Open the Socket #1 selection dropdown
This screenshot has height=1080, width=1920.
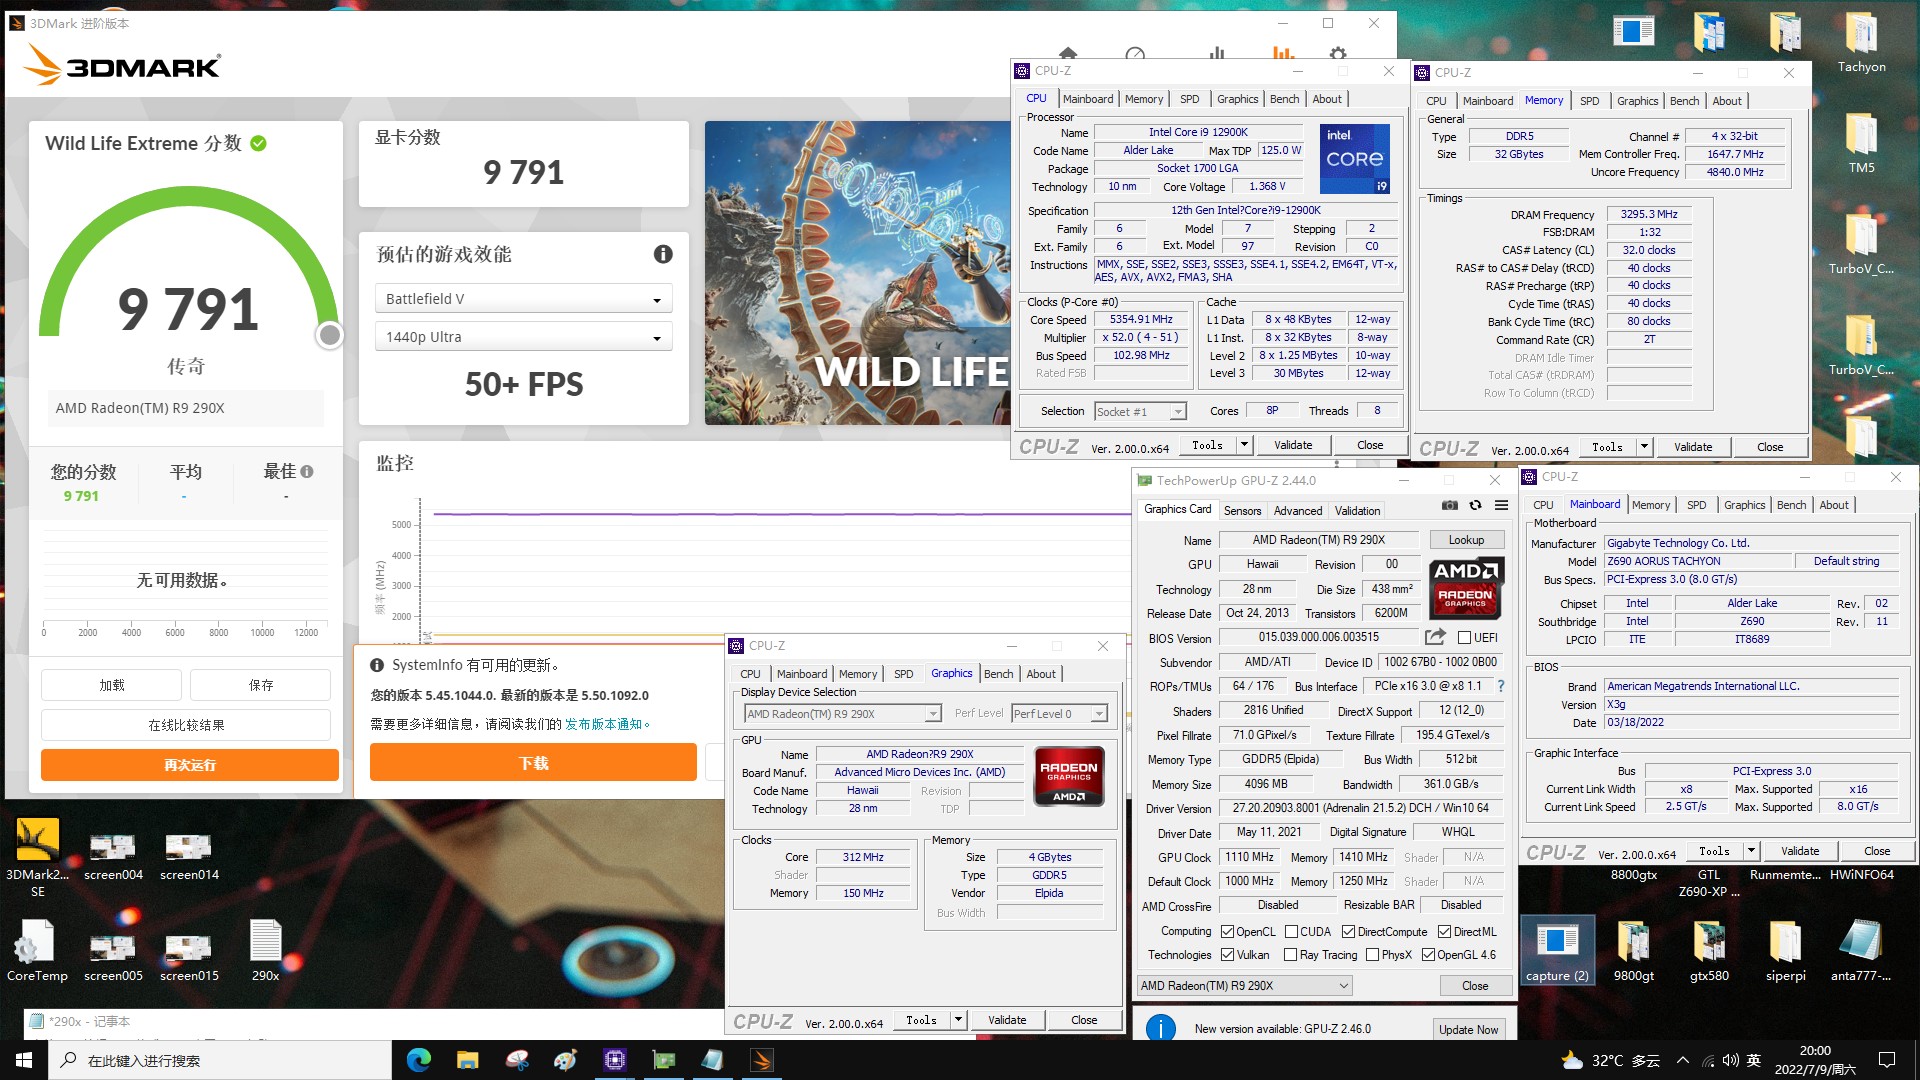[1139, 411]
